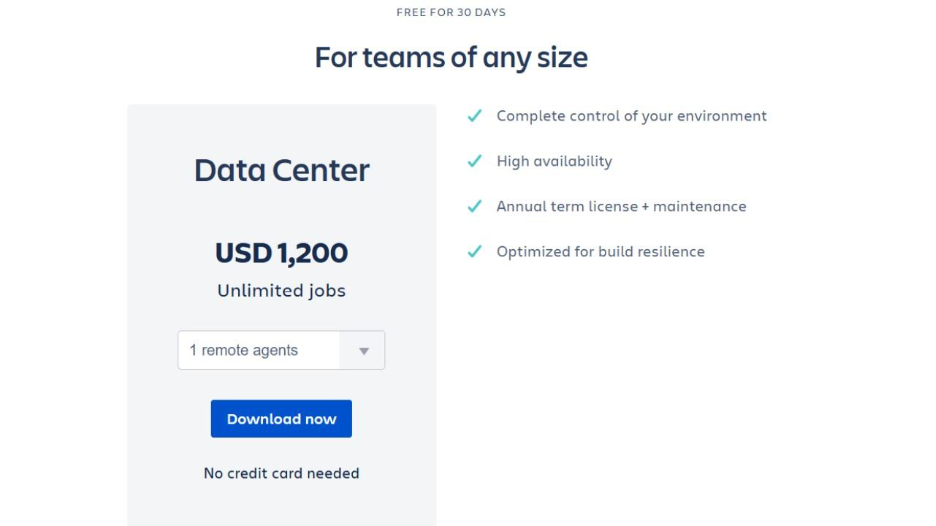Click Complete control of your environment text
This screenshot has height=526, width=936.
point(631,116)
